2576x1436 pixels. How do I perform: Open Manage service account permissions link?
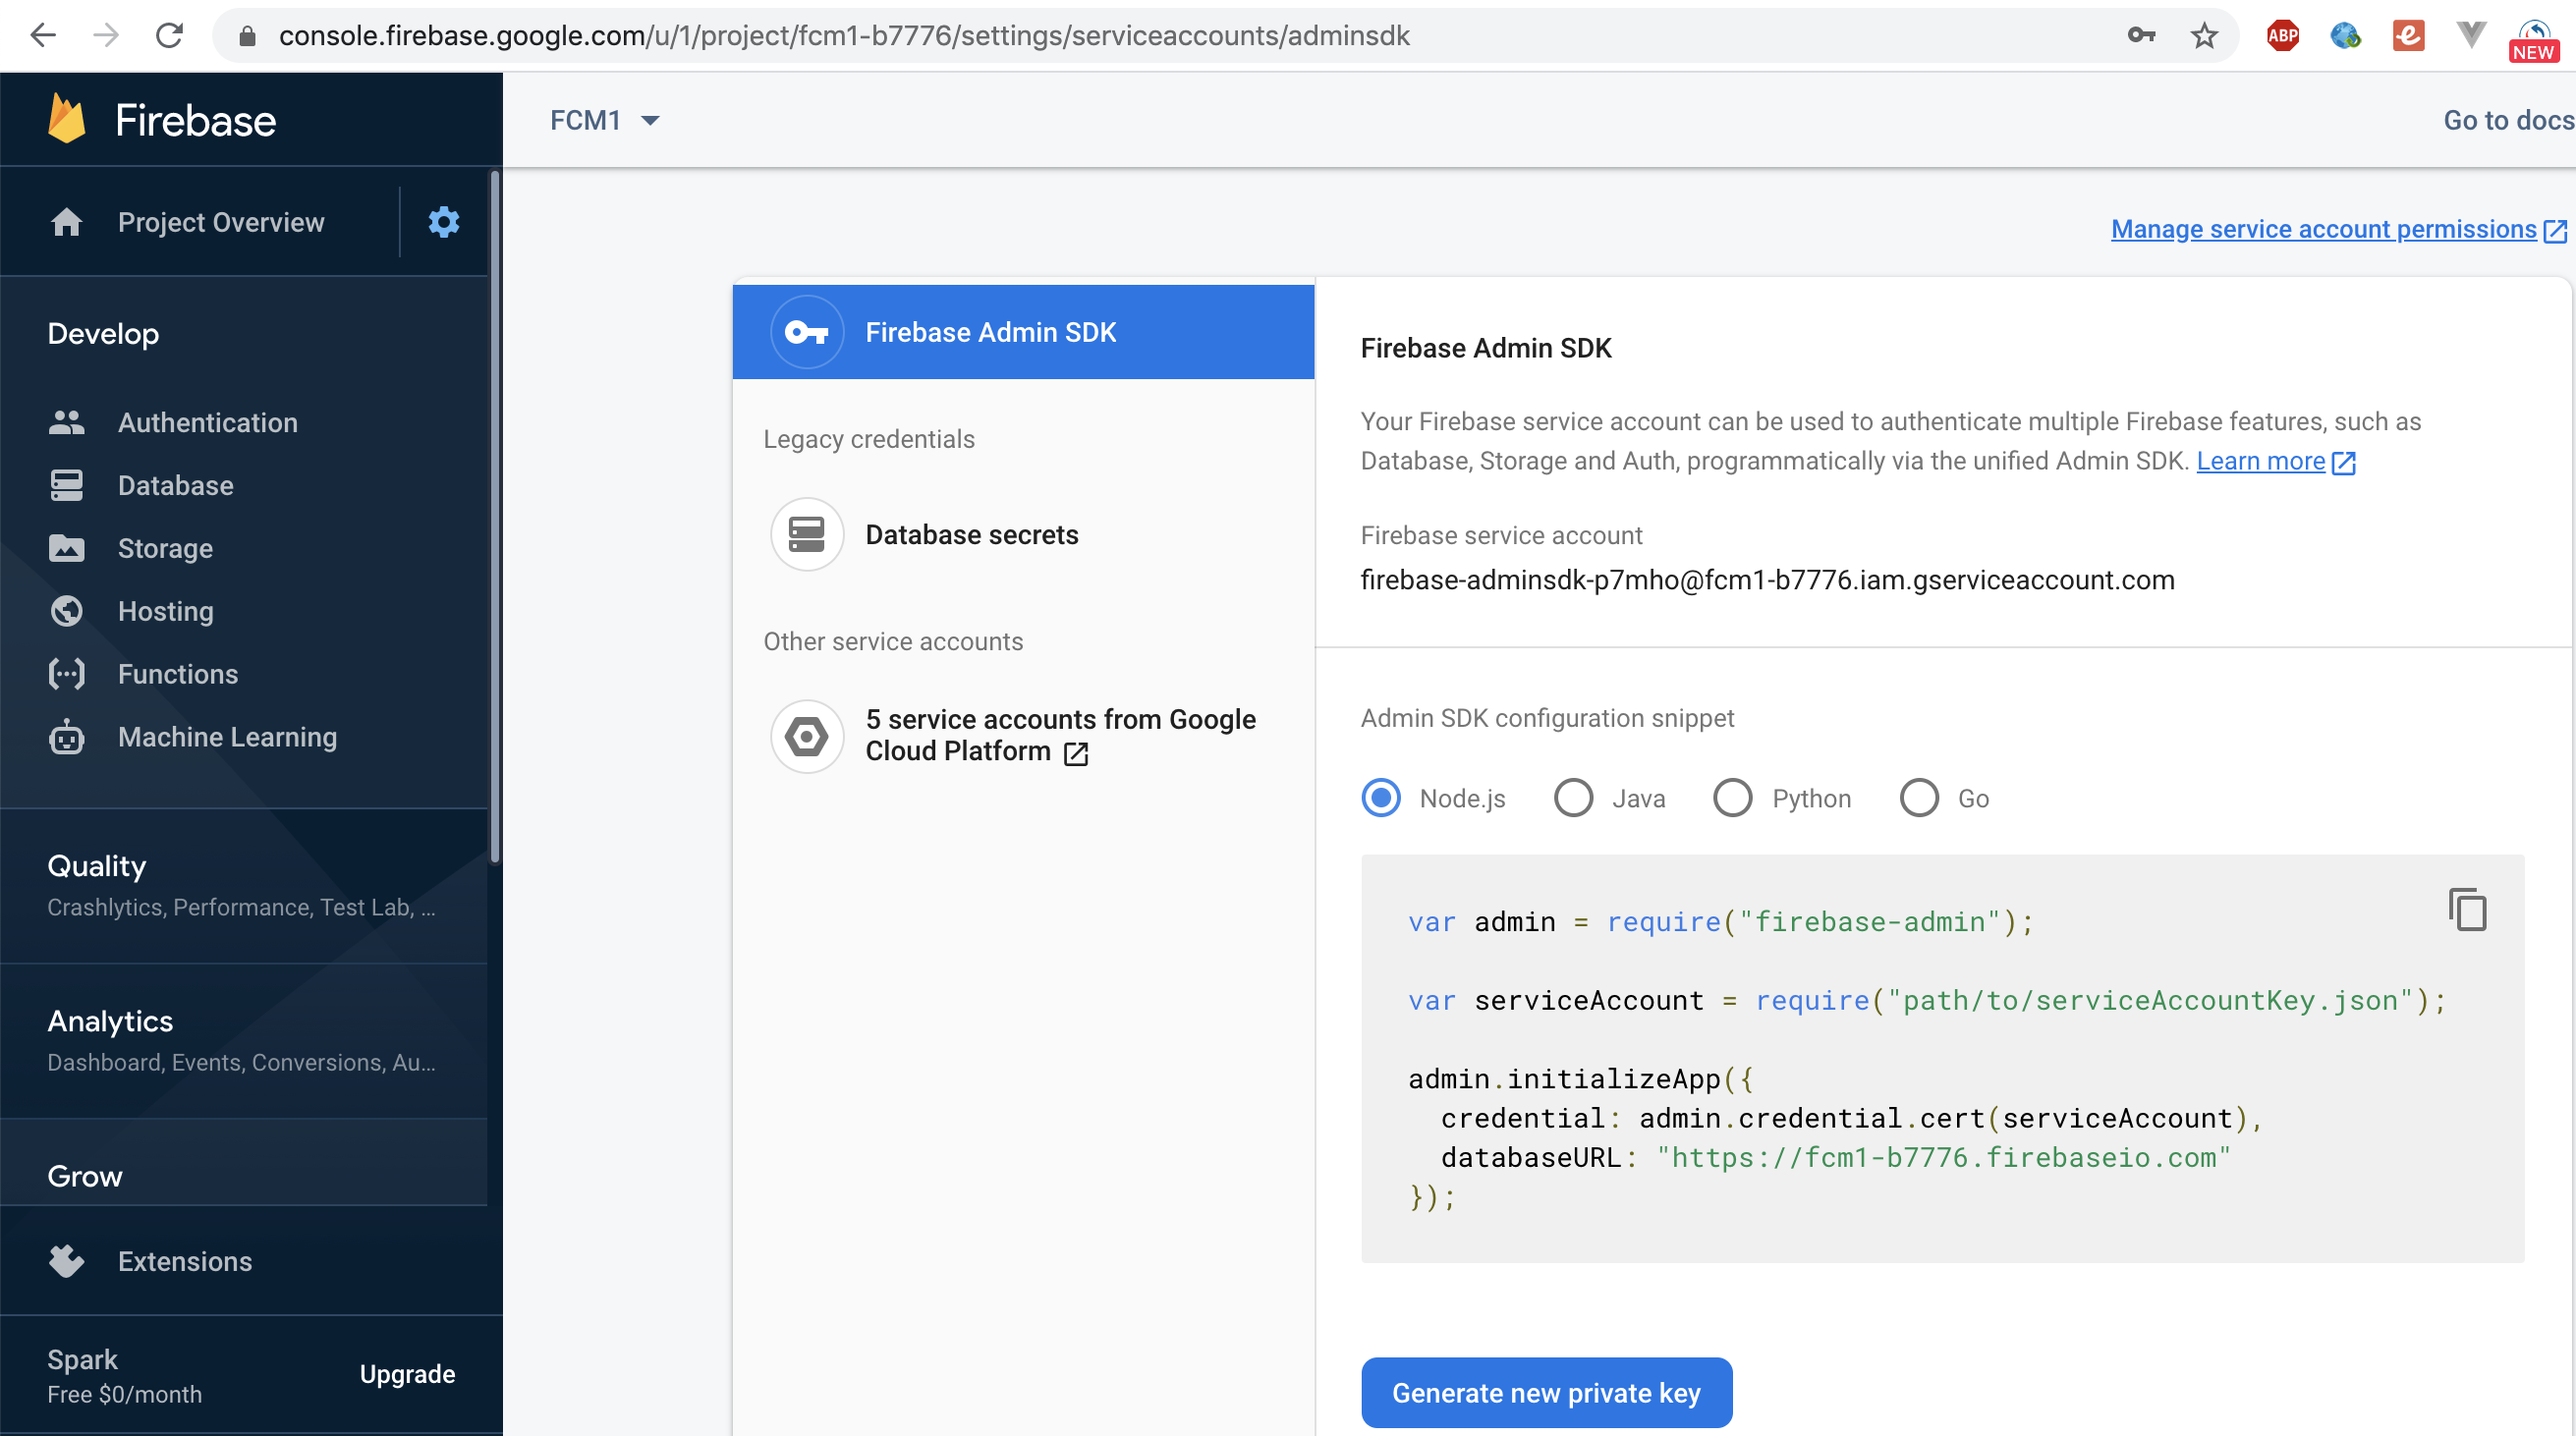(x=2323, y=230)
